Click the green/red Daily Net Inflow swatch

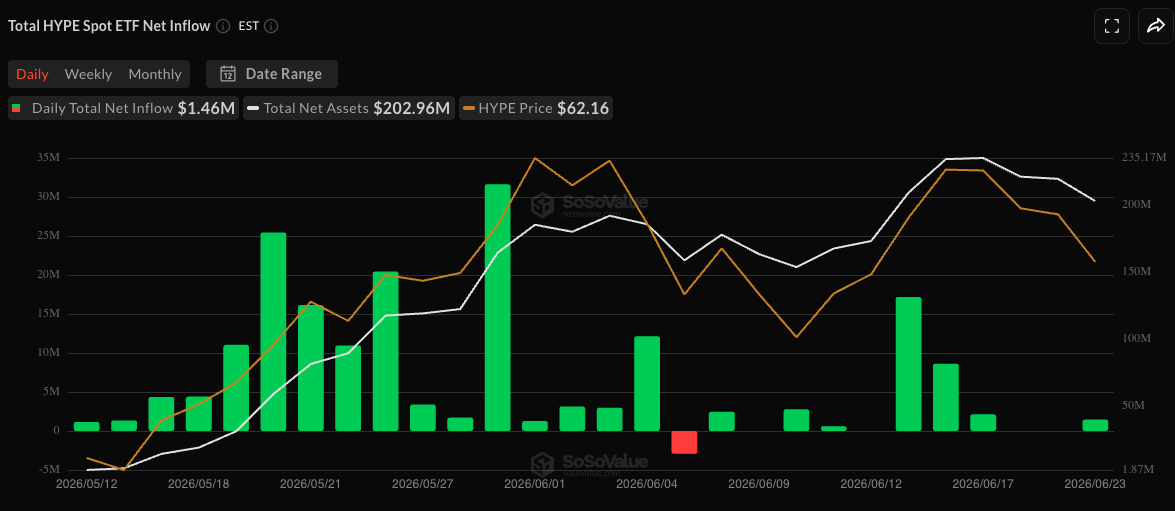[x=16, y=109]
